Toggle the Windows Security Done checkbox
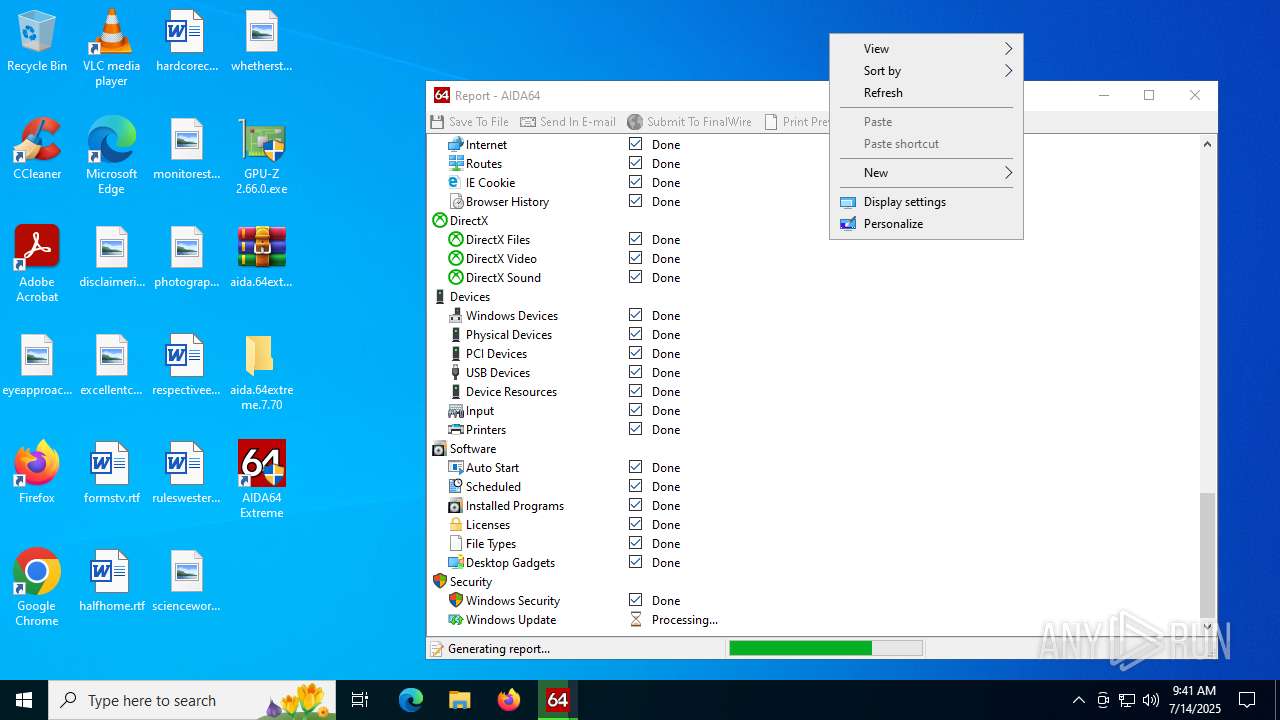The height and width of the screenshot is (720, 1280). [635, 600]
